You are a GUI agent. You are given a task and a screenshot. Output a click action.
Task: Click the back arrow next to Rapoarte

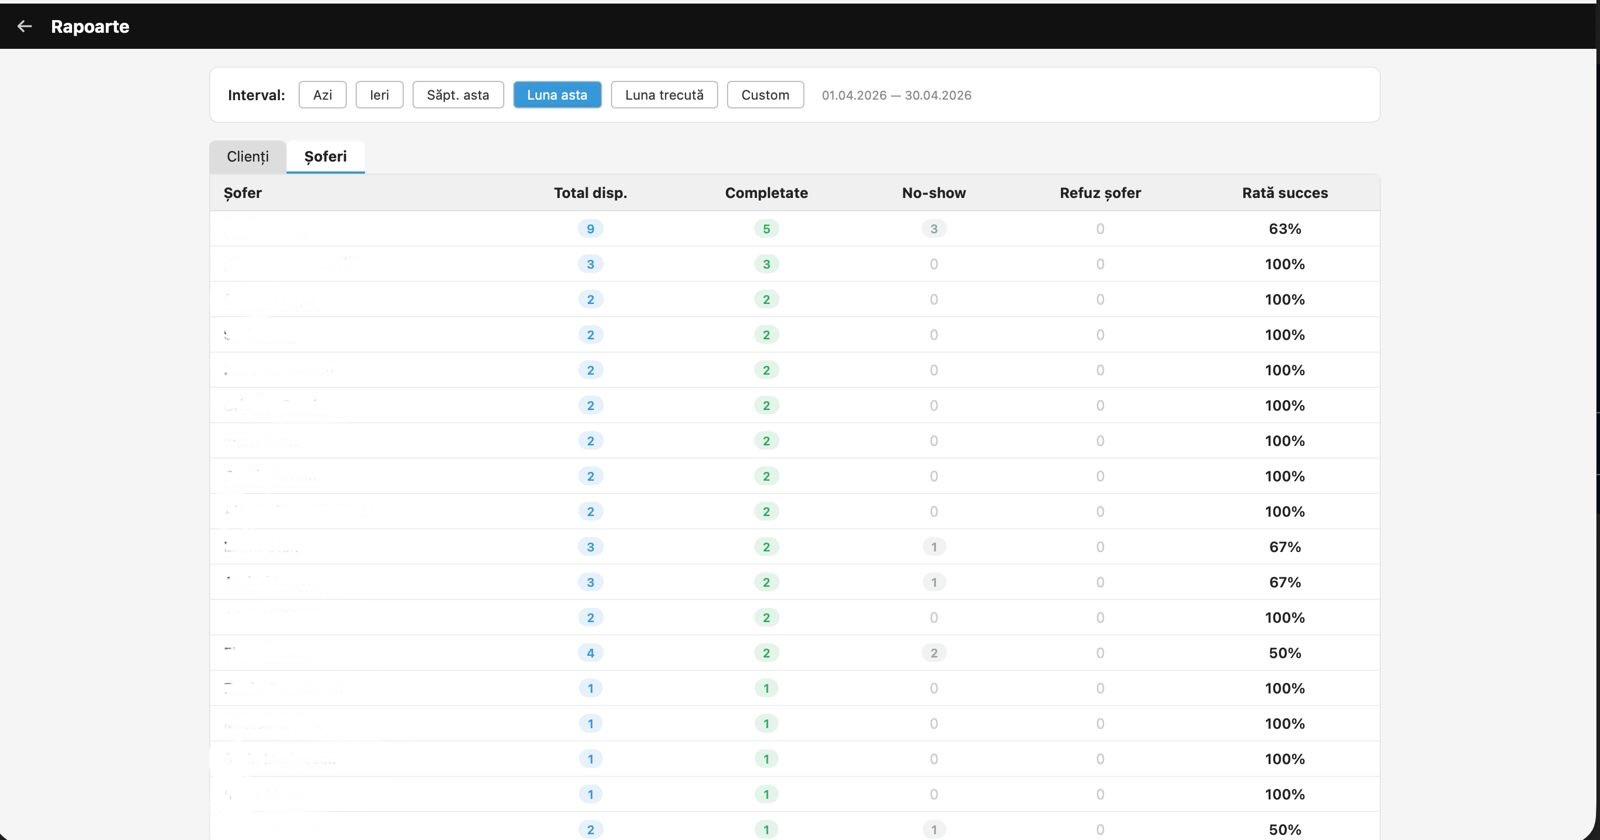point(25,27)
